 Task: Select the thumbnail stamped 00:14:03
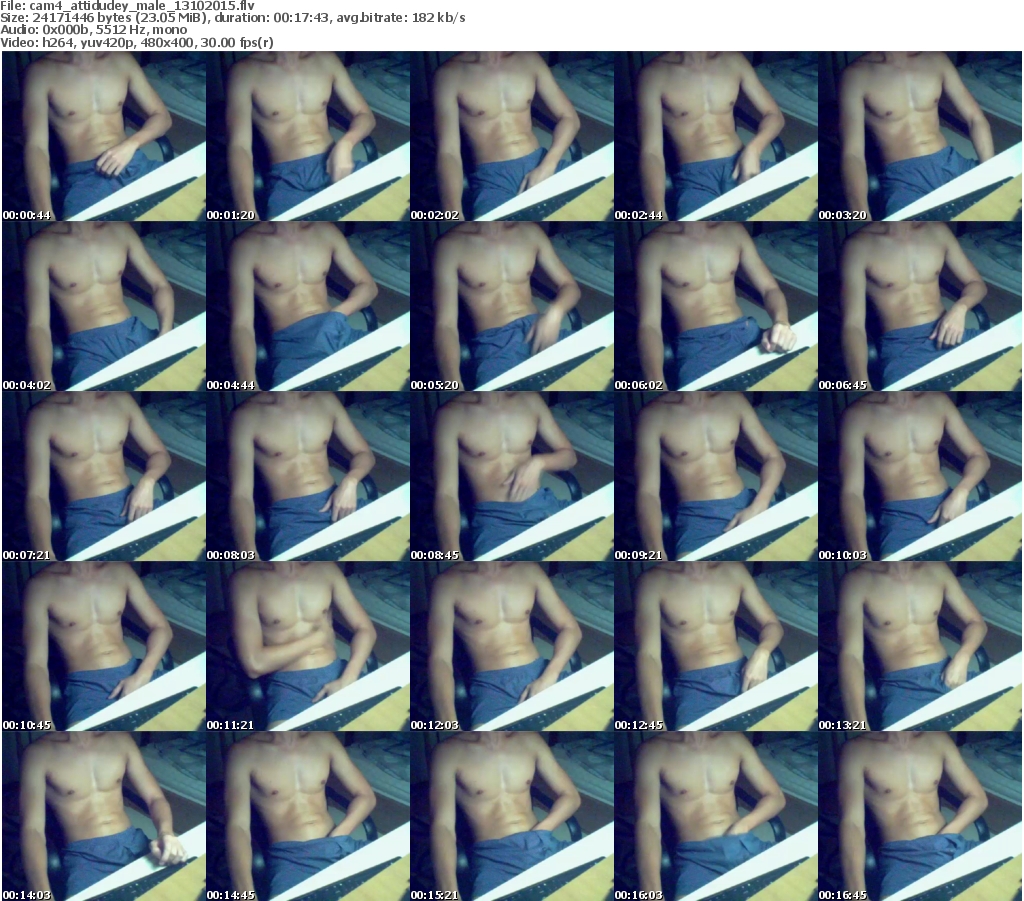pos(104,817)
